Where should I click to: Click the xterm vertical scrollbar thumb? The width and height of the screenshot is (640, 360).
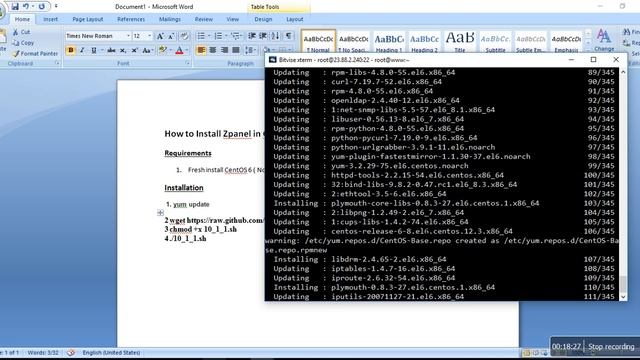tap(623, 283)
